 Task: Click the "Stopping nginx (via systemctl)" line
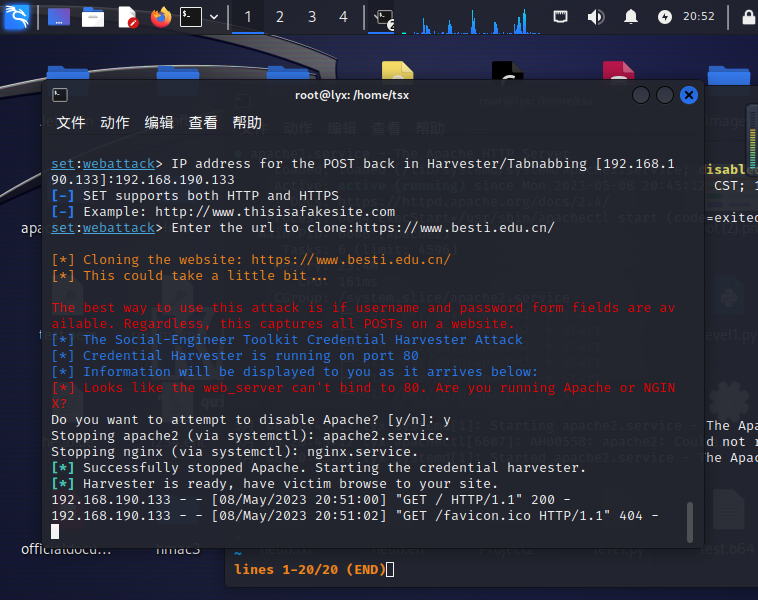[x=234, y=452]
